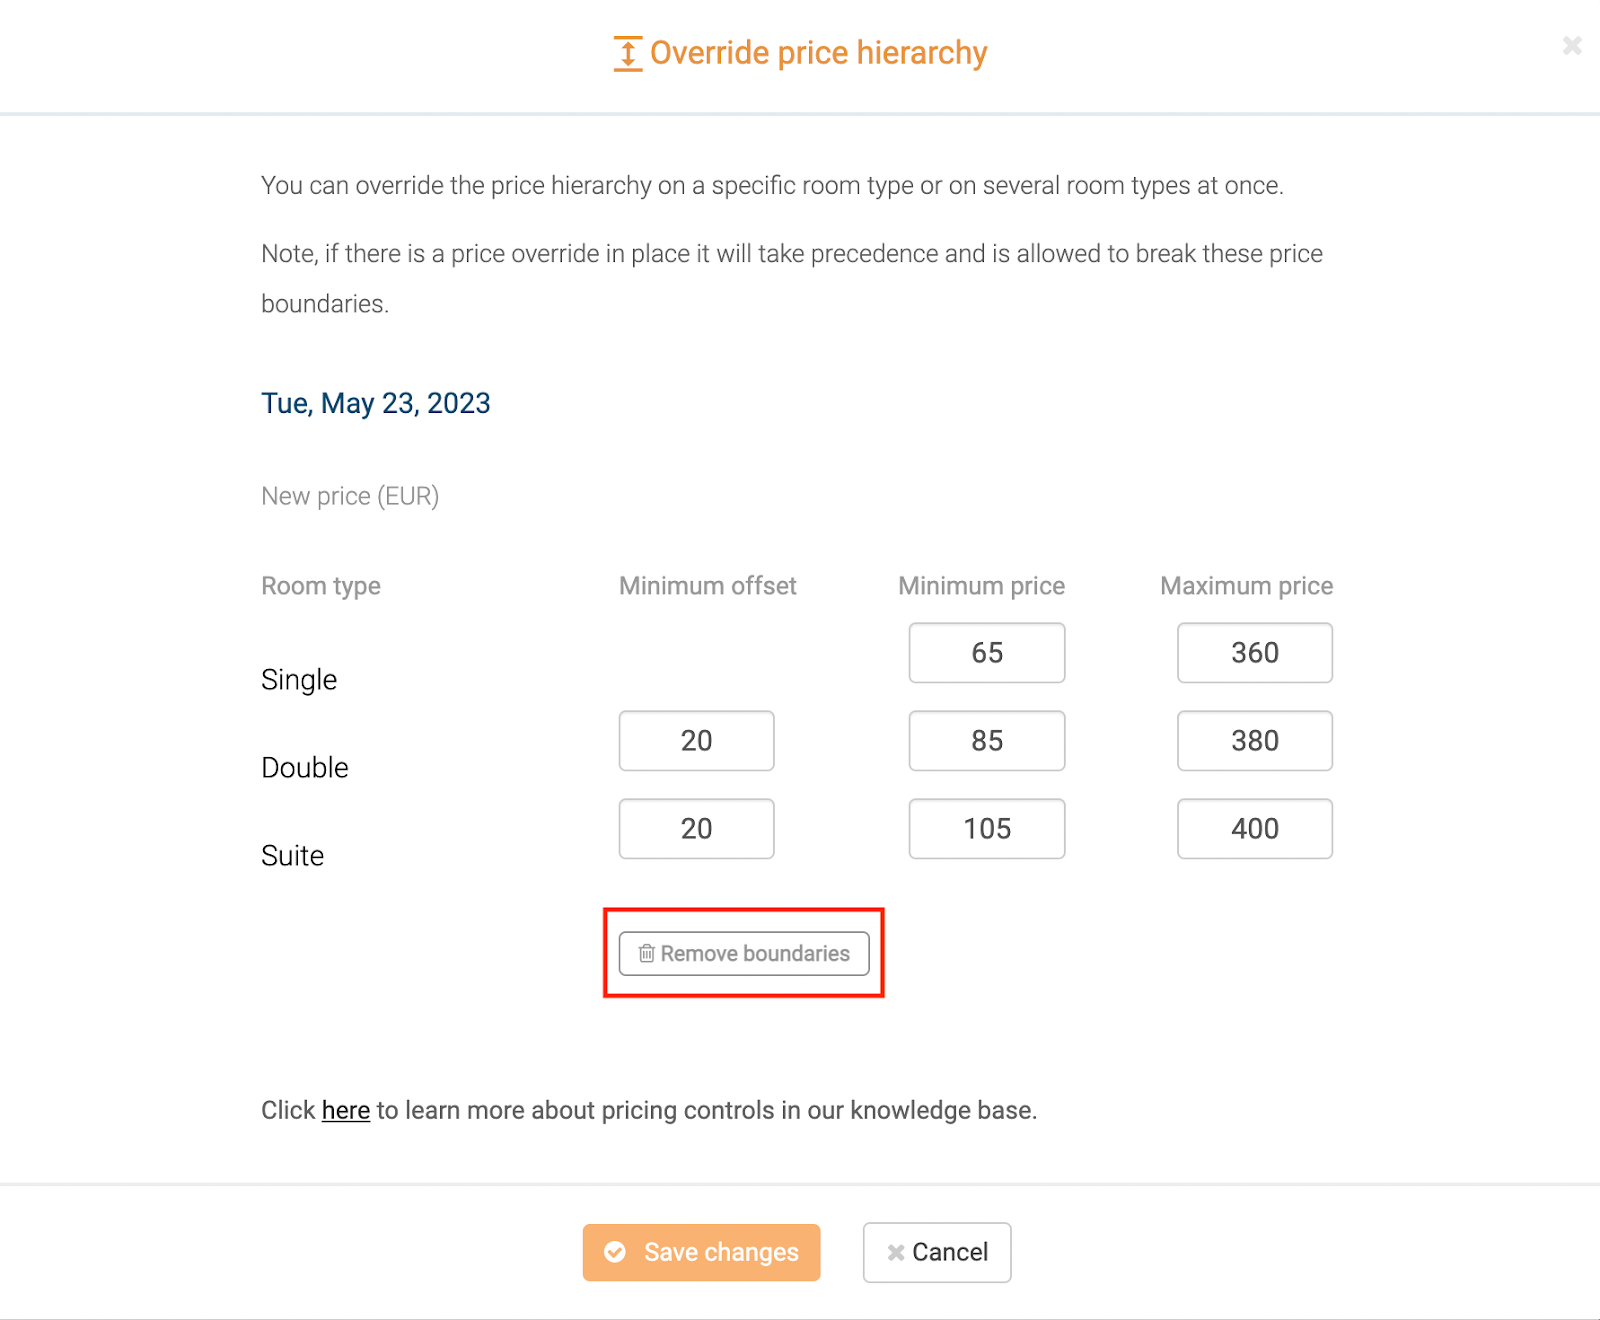This screenshot has height=1320, width=1600.
Task: Select the Suite minimum price field
Action: (x=987, y=829)
